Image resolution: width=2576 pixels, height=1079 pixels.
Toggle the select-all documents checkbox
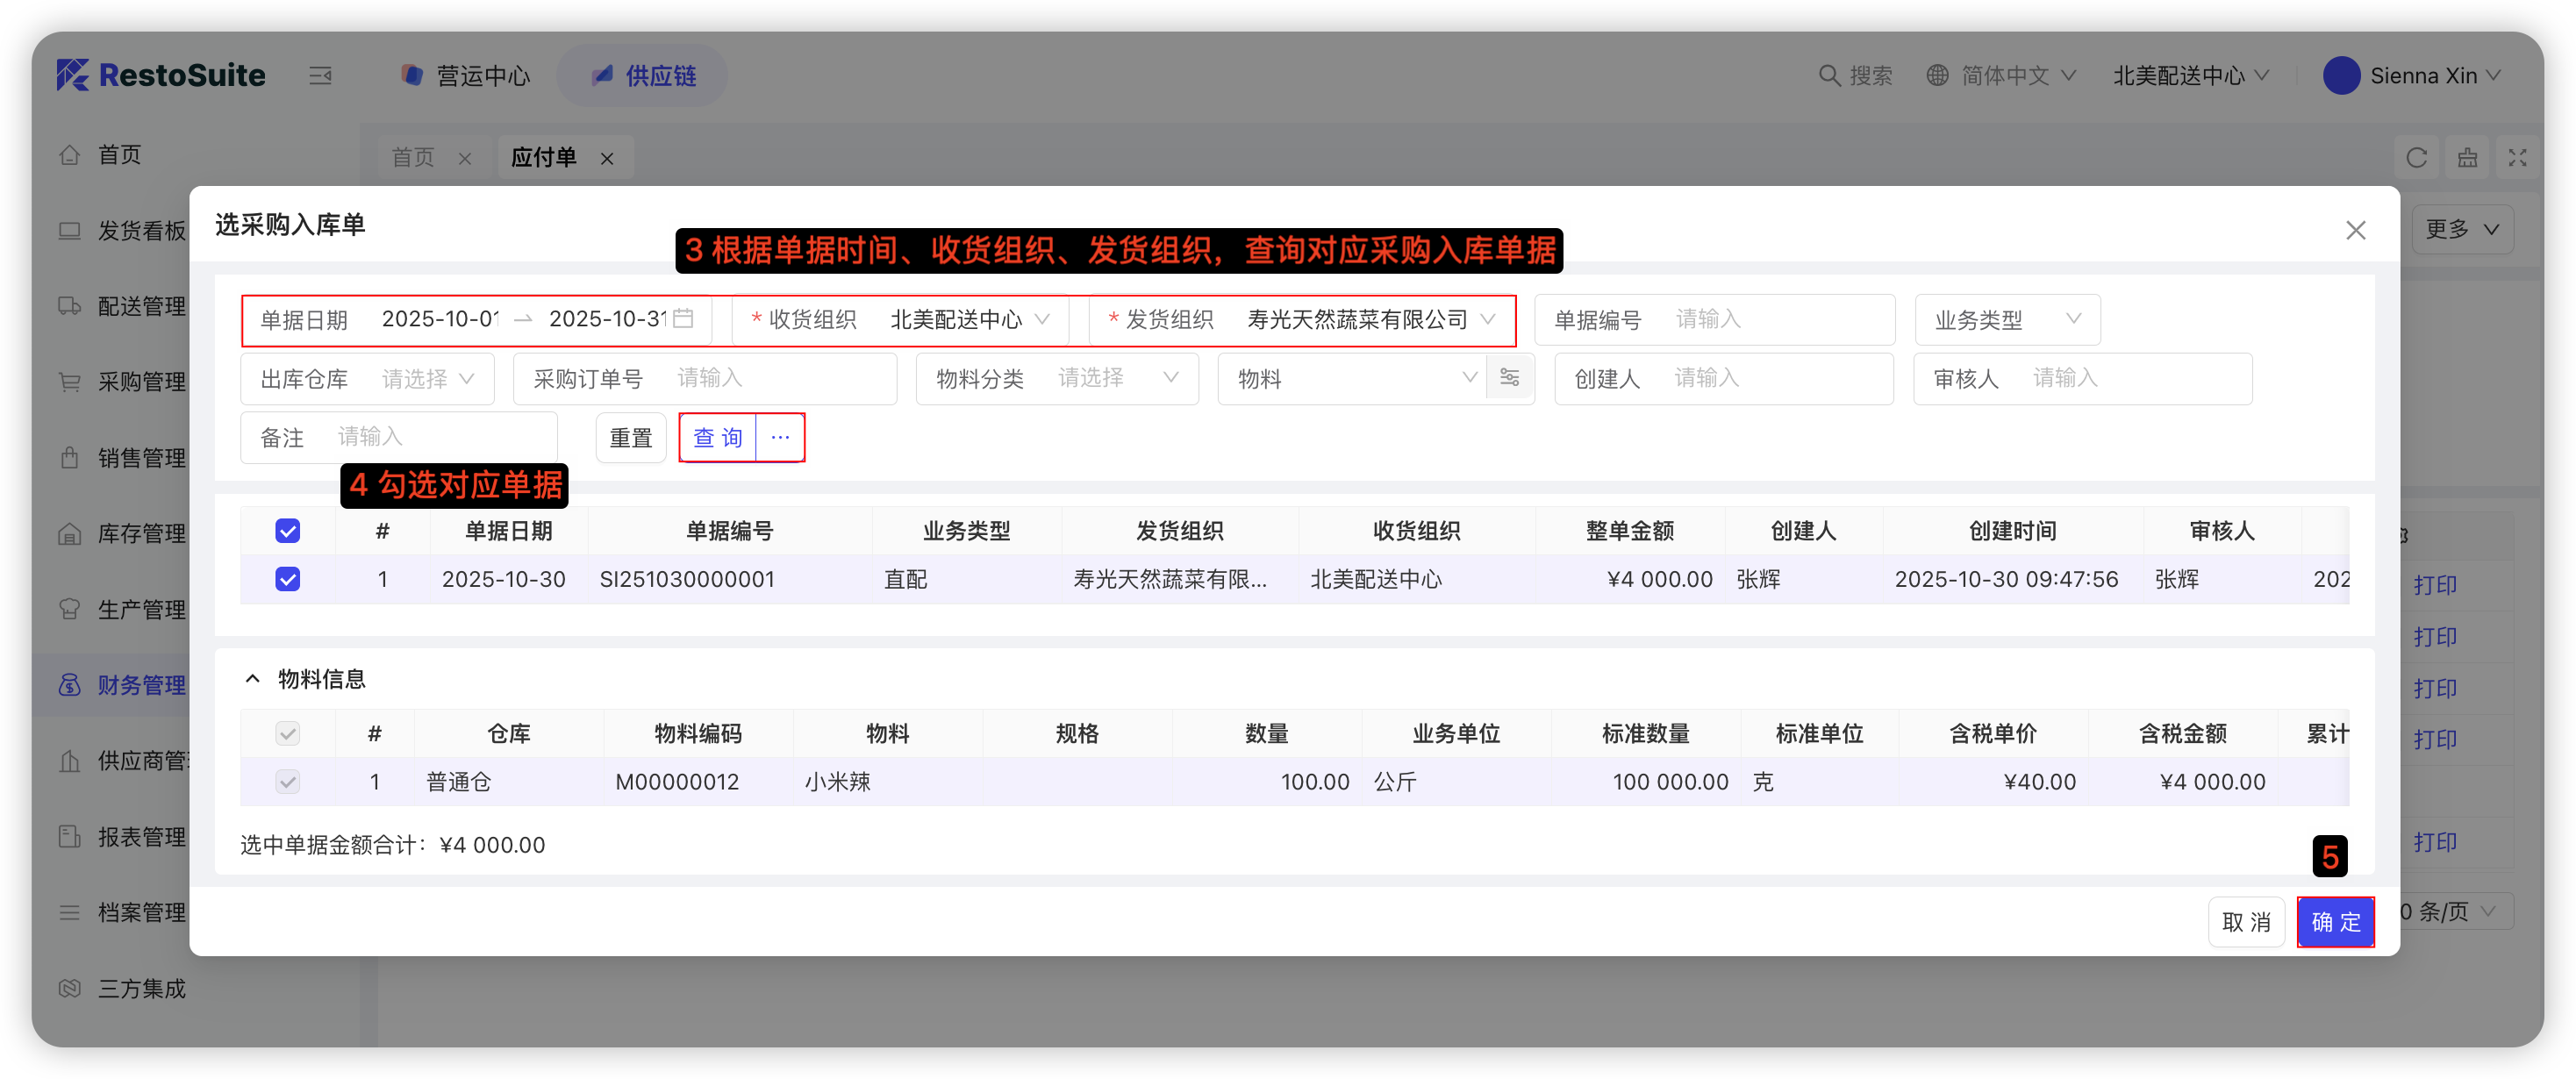[x=287, y=531]
